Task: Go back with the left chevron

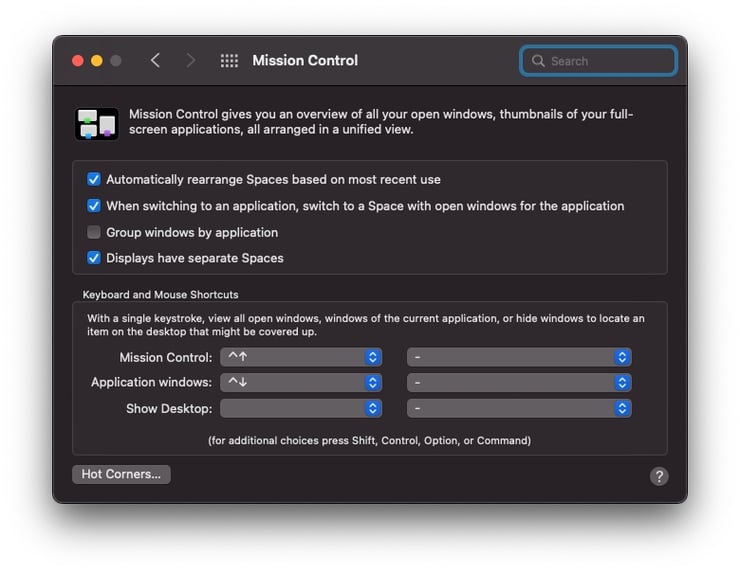Action: (156, 60)
